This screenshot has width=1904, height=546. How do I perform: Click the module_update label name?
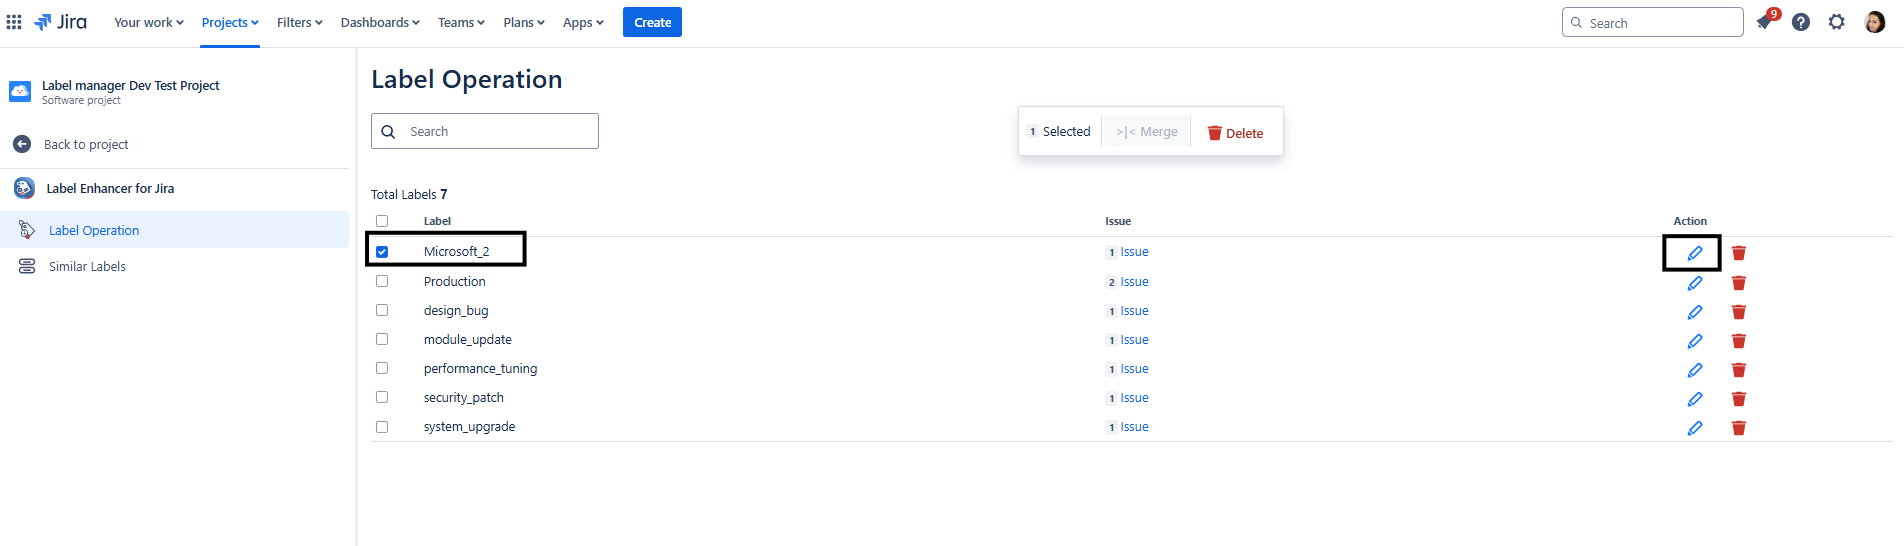click(467, 339)
